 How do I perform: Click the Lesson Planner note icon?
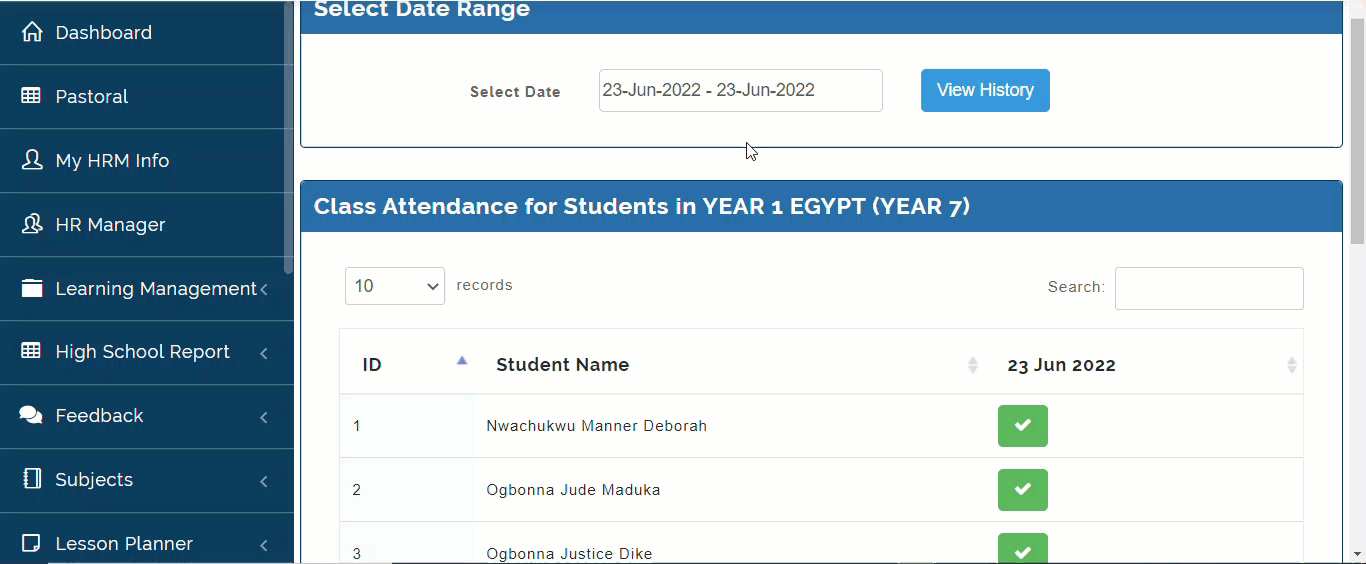(x=32, y=543)
